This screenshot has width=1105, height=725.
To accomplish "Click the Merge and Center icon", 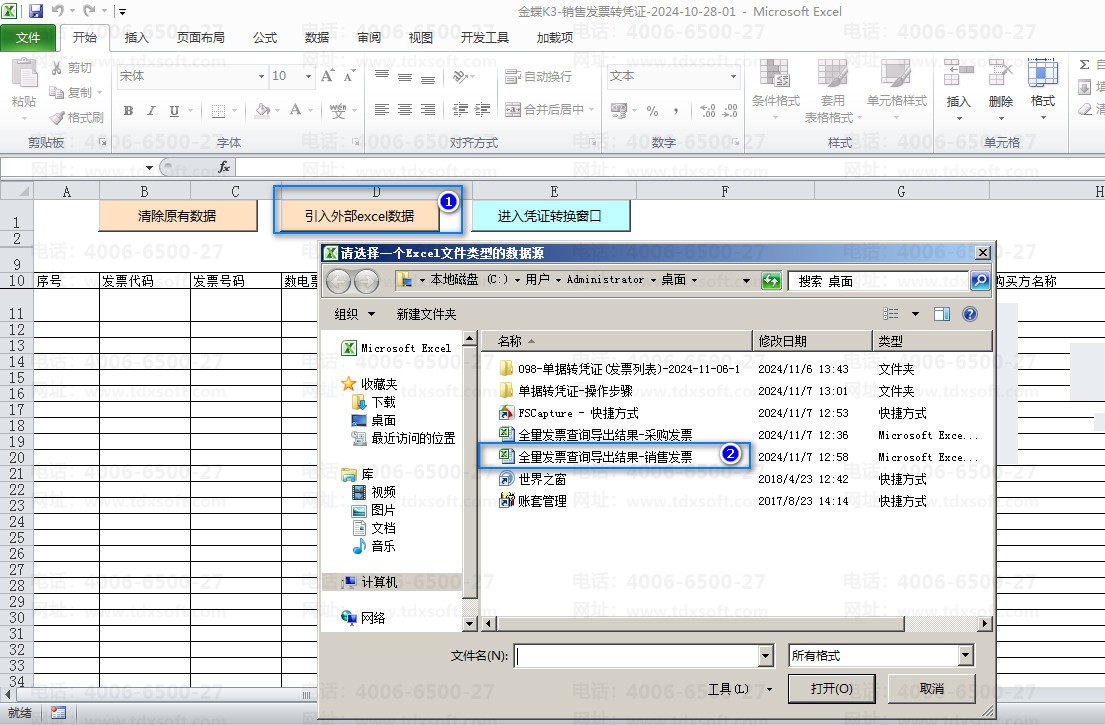I will tap(512, 109).
